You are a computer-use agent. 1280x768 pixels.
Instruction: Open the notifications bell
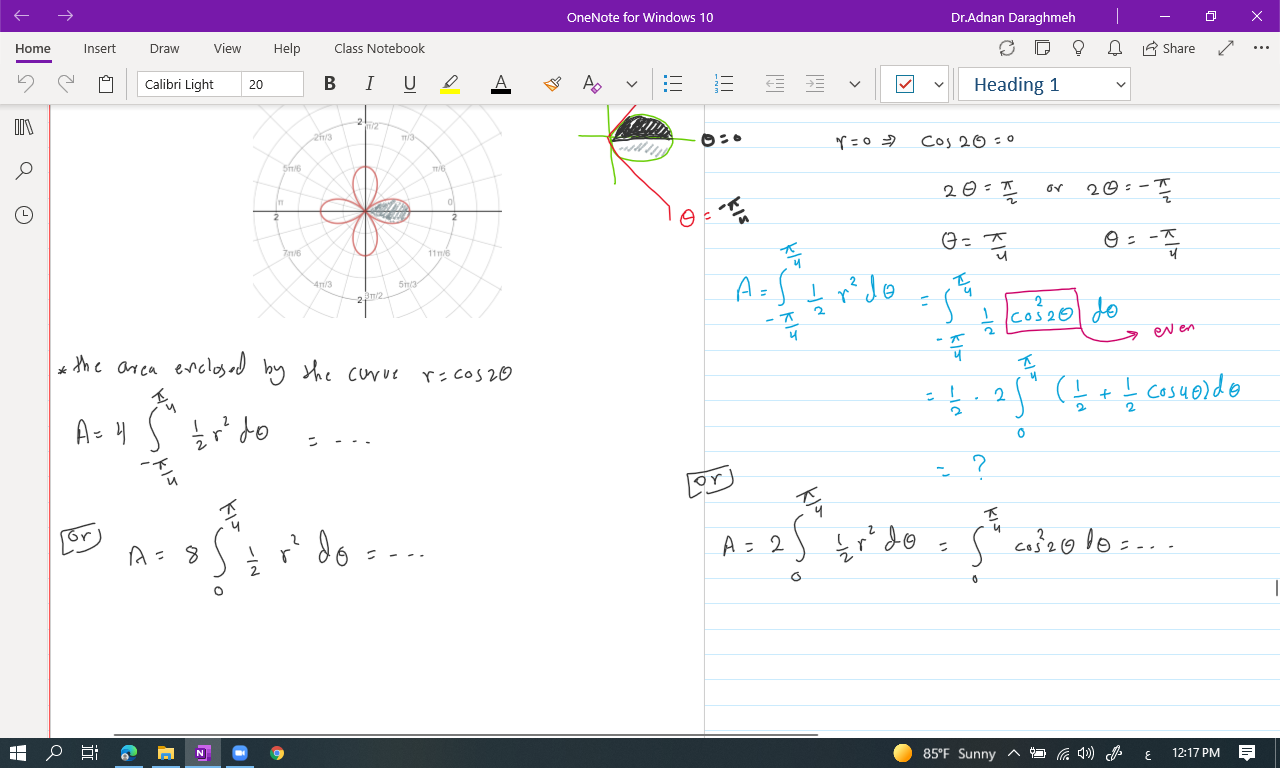tap(1114, 48)
